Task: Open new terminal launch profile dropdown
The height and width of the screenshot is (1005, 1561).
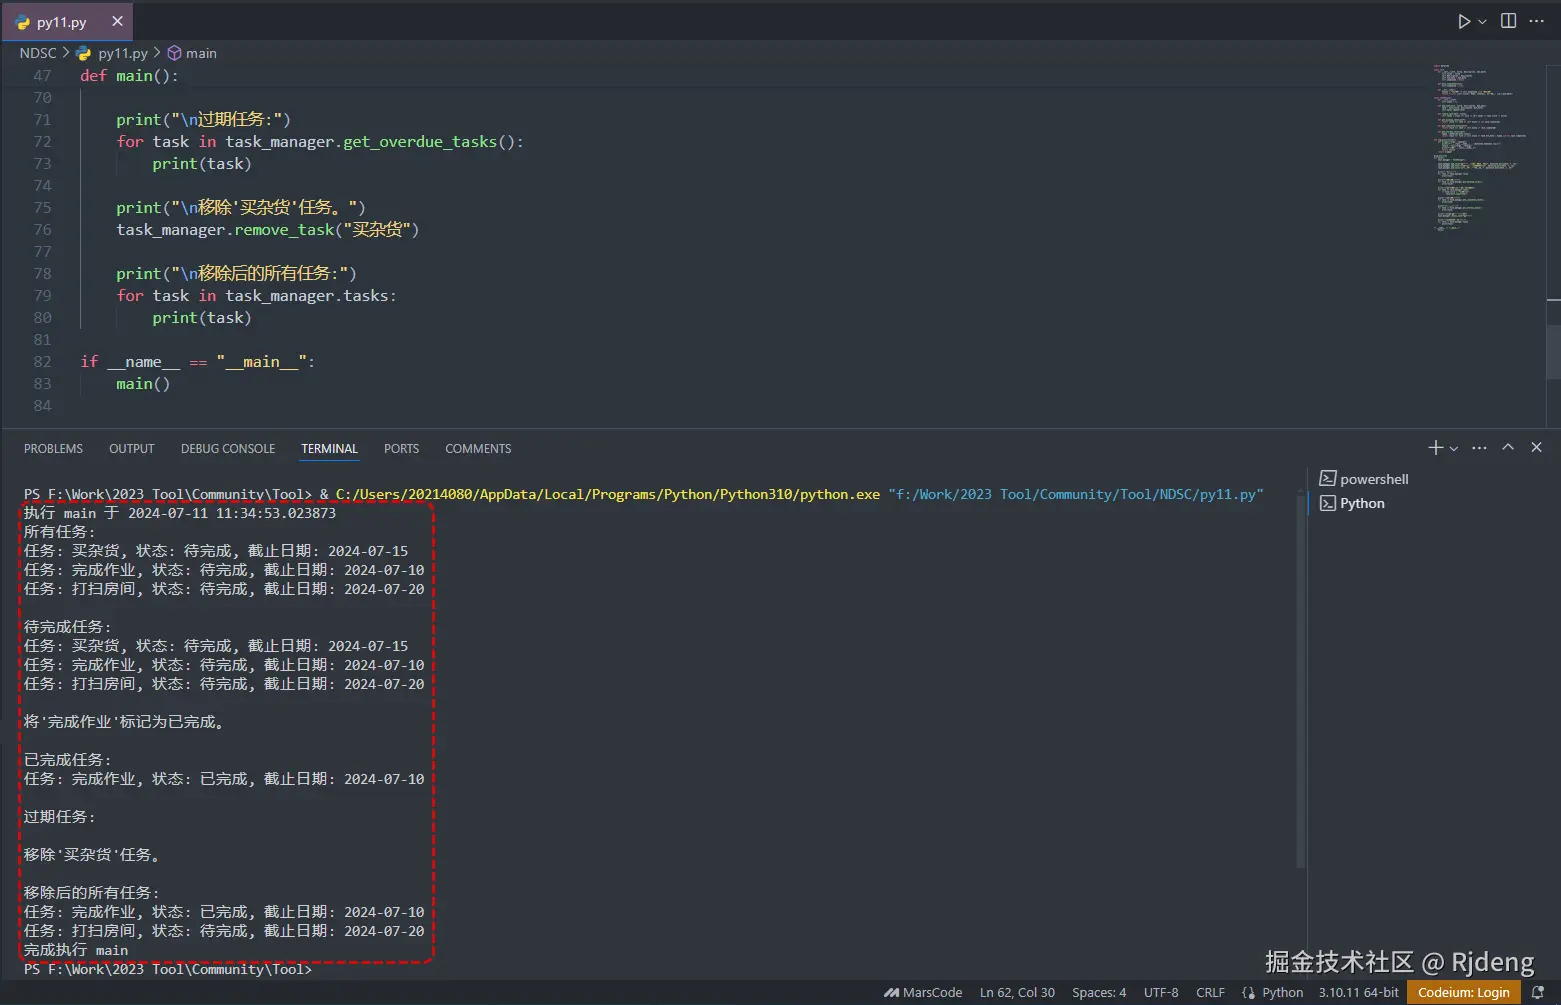Action: (x=1454, y=448)
